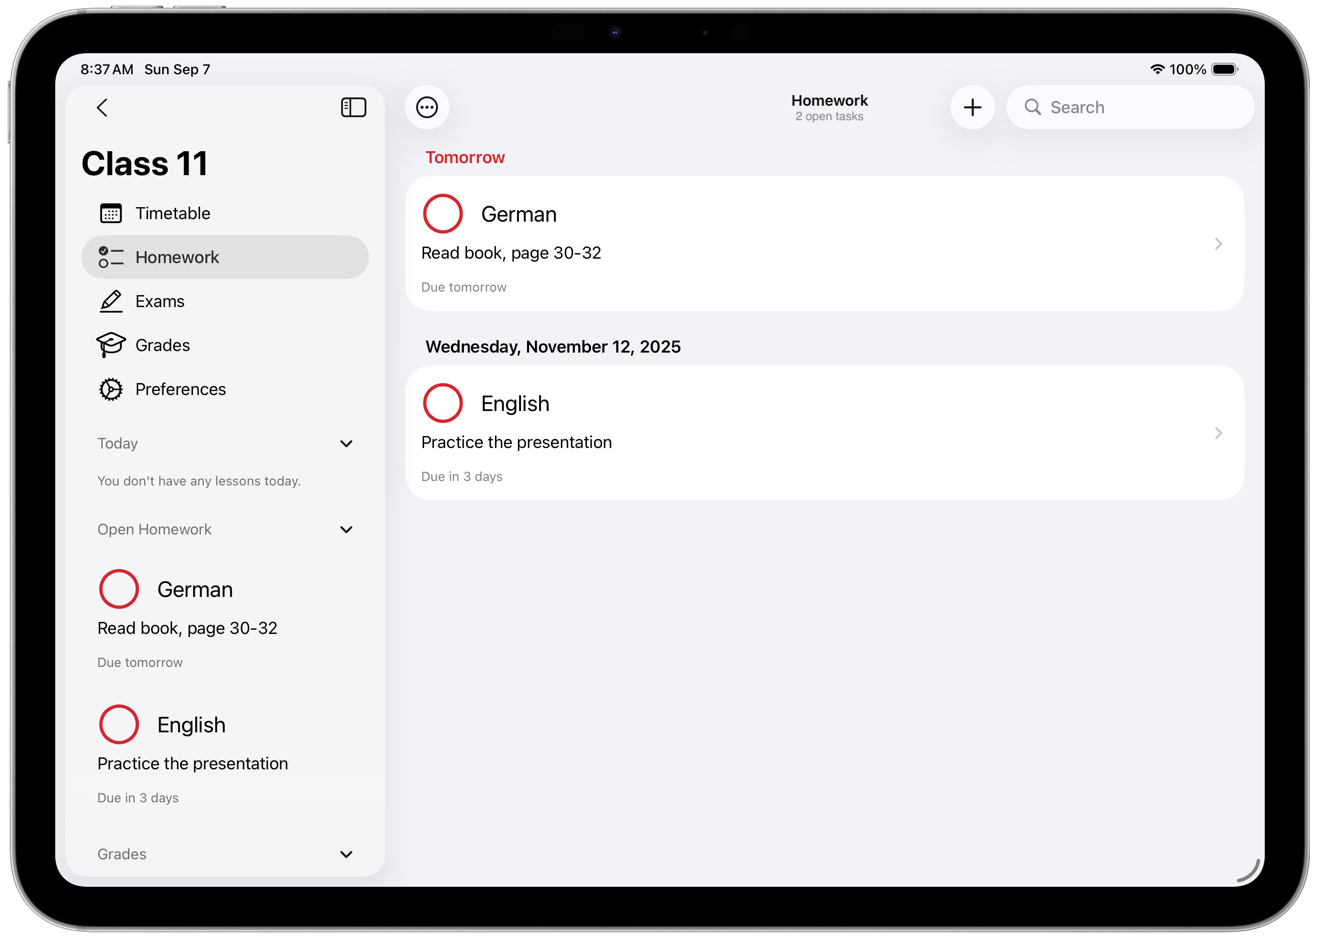Mark sidebar German homework as done
The width and height of the screenshot is (1320, 940).
(119, 589)
